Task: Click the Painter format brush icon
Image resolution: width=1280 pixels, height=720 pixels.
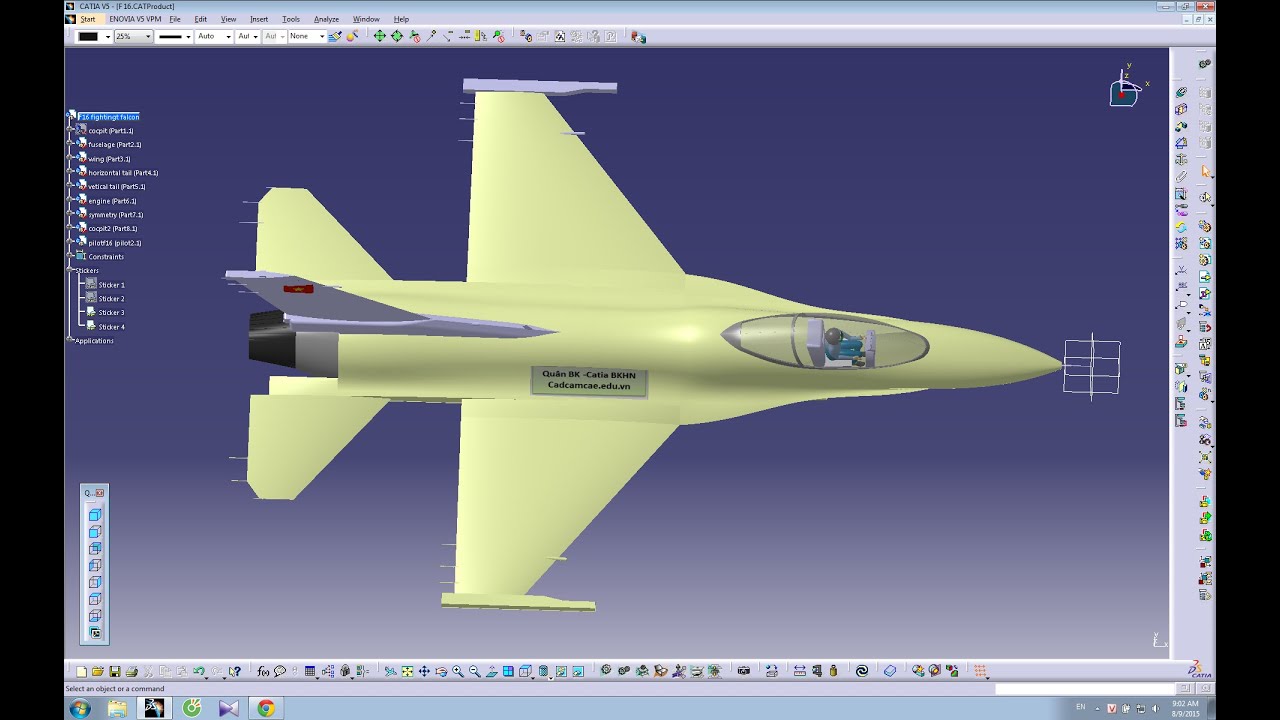Action: tap(335, 36)
